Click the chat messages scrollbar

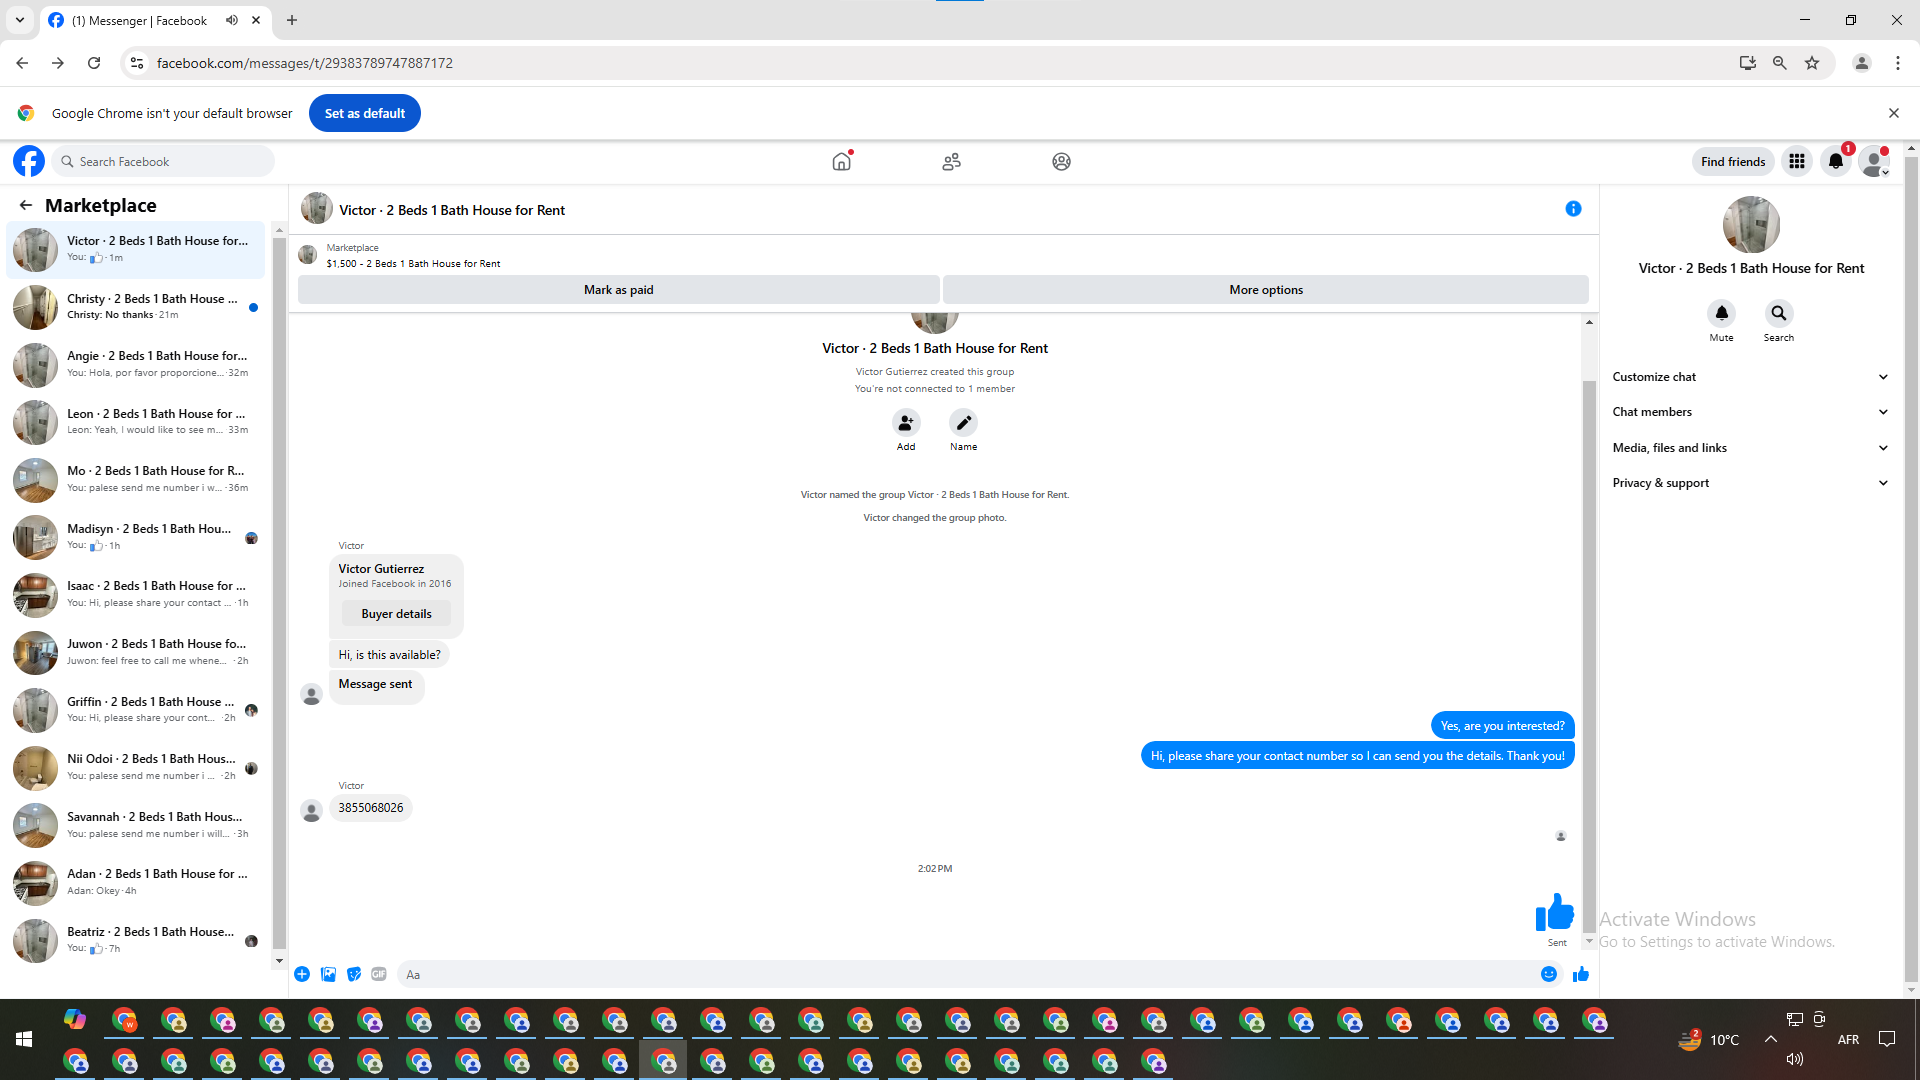1589,655
